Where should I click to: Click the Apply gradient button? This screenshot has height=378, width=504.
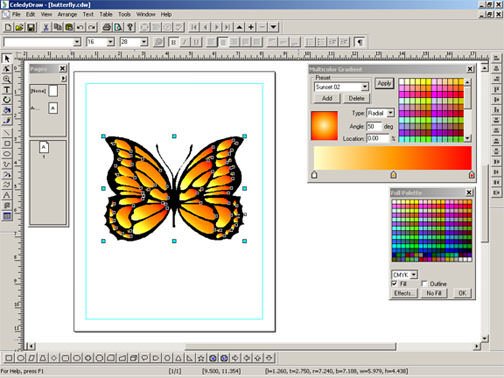[384, 83]
